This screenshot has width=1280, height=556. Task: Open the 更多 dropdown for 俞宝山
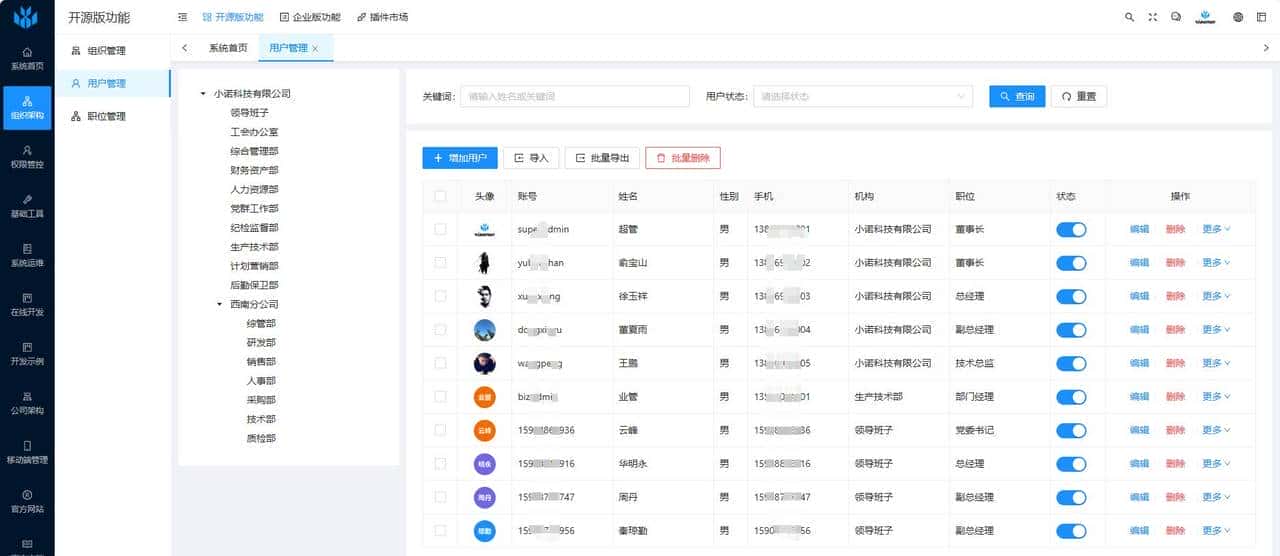coord(1216,262)
